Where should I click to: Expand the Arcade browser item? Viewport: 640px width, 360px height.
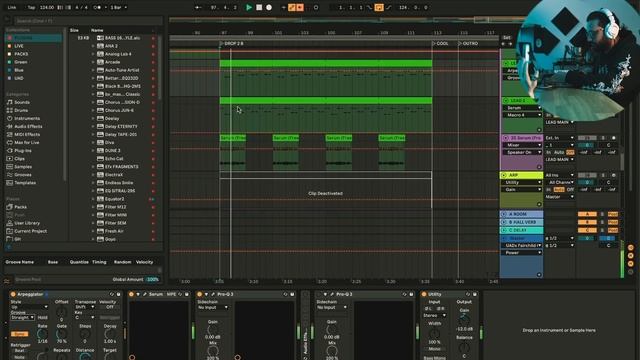pos(93,62)
